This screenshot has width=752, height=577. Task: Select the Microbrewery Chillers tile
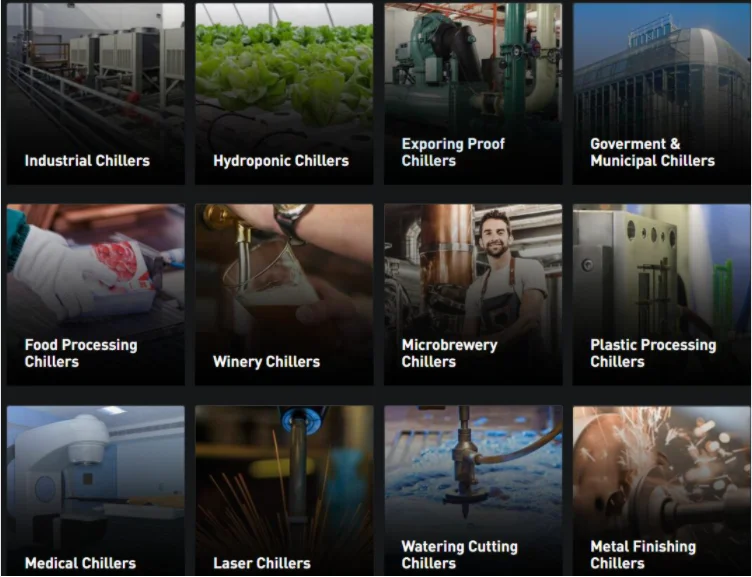tap(473, 294)
